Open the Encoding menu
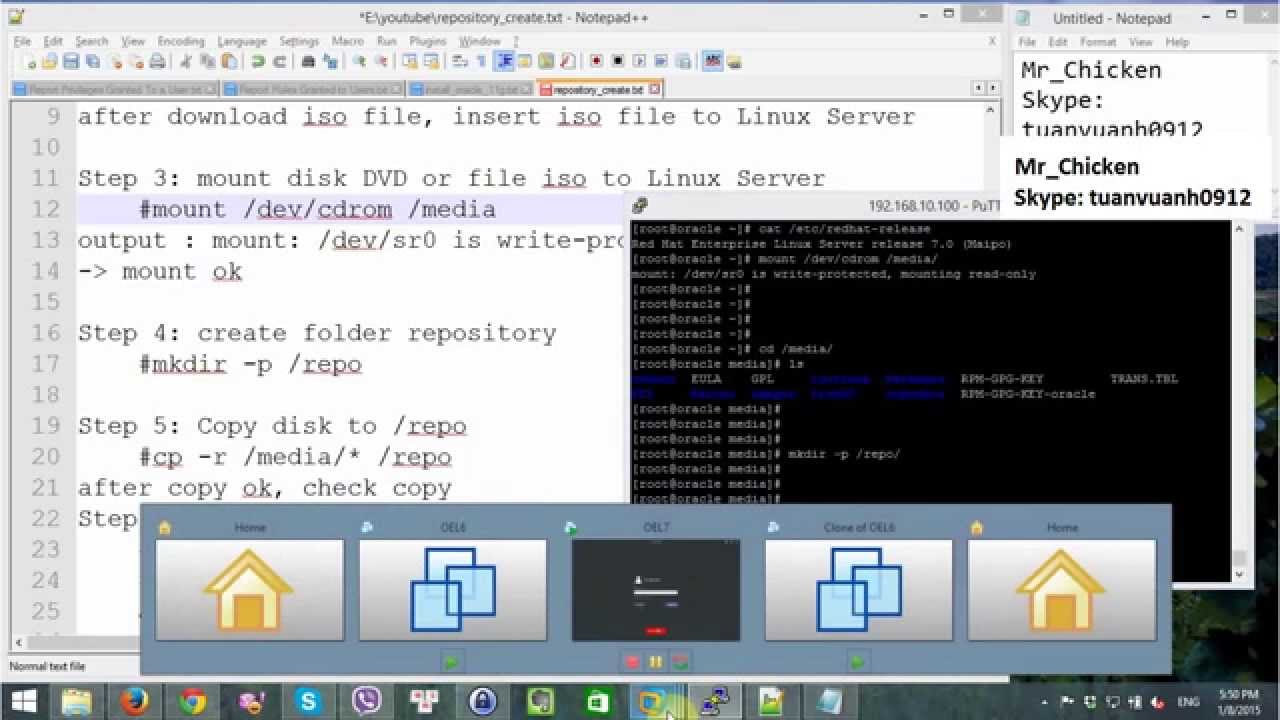1280x720 pixels. 181,41
